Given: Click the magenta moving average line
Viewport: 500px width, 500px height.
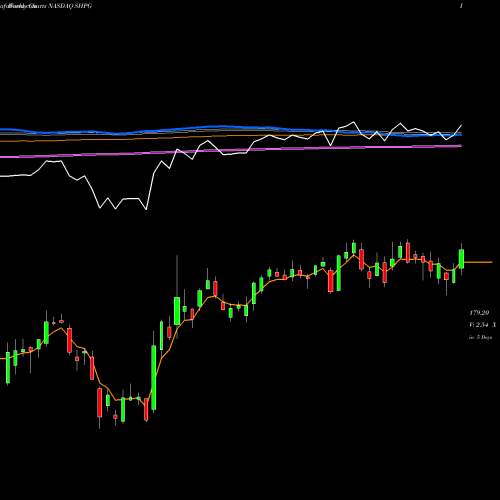Looking at the screenshot, I should (x=231, y=151).
